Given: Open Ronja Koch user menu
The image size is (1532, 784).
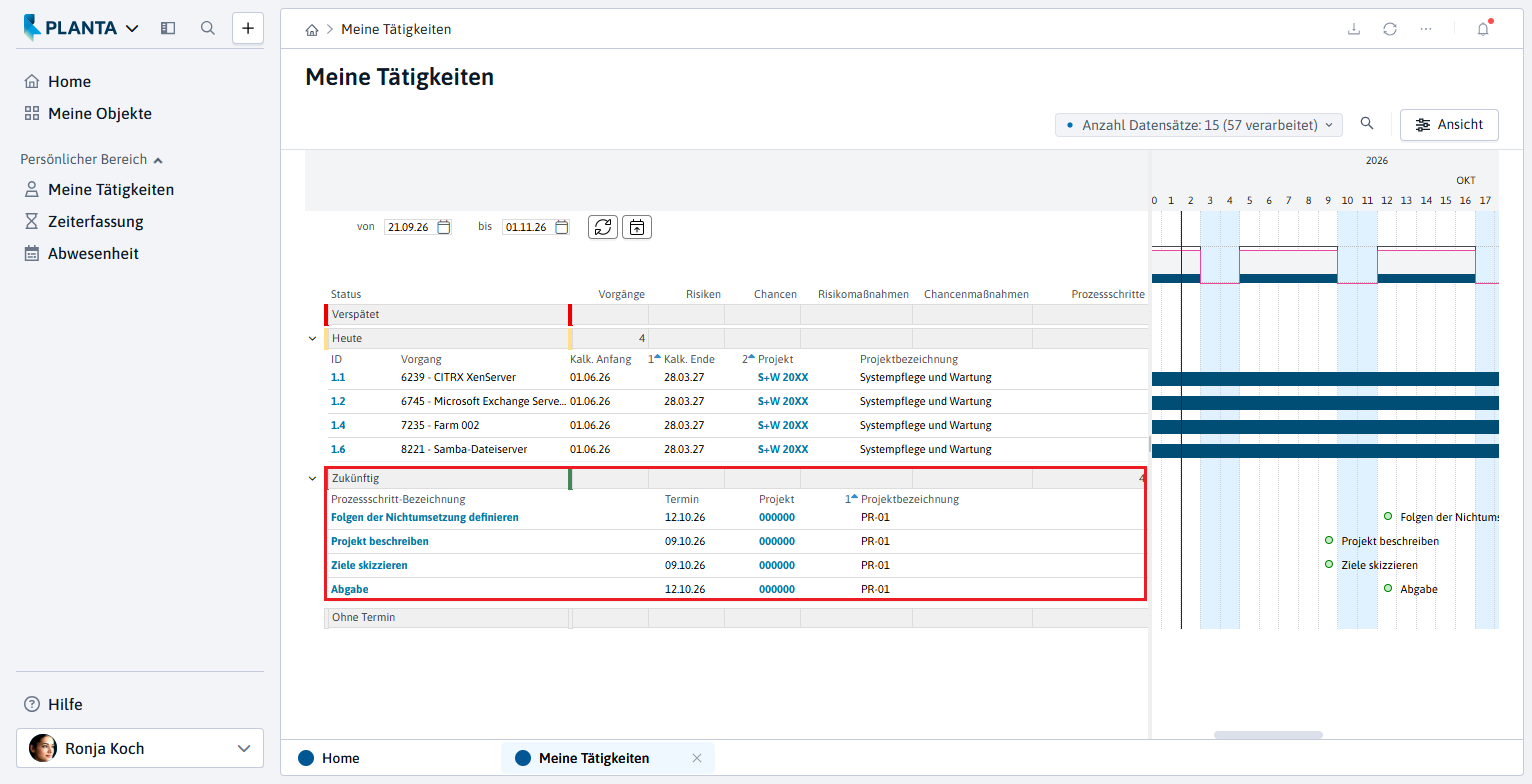Looking at the screenshot, I should click(140, 748).
